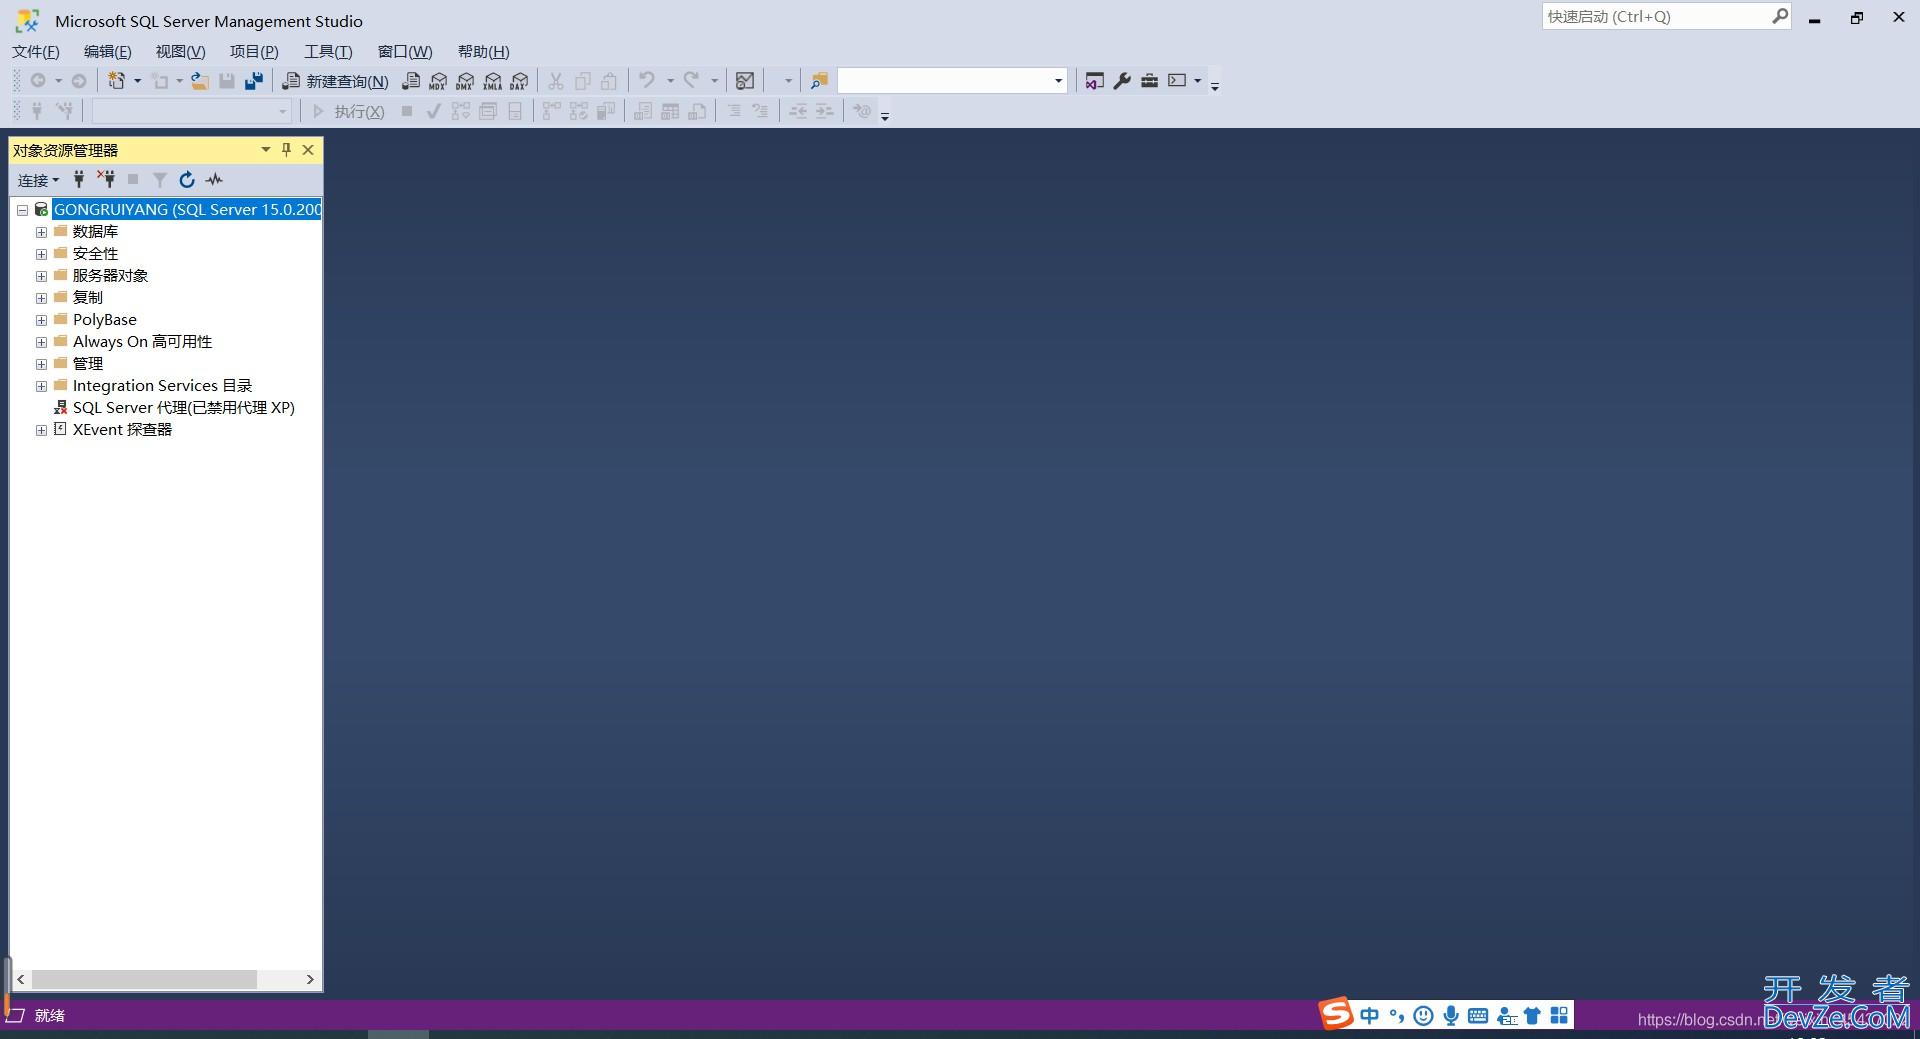Refresh the Object Explorer tree
1920x1039 pixels.
coord(187,180)
